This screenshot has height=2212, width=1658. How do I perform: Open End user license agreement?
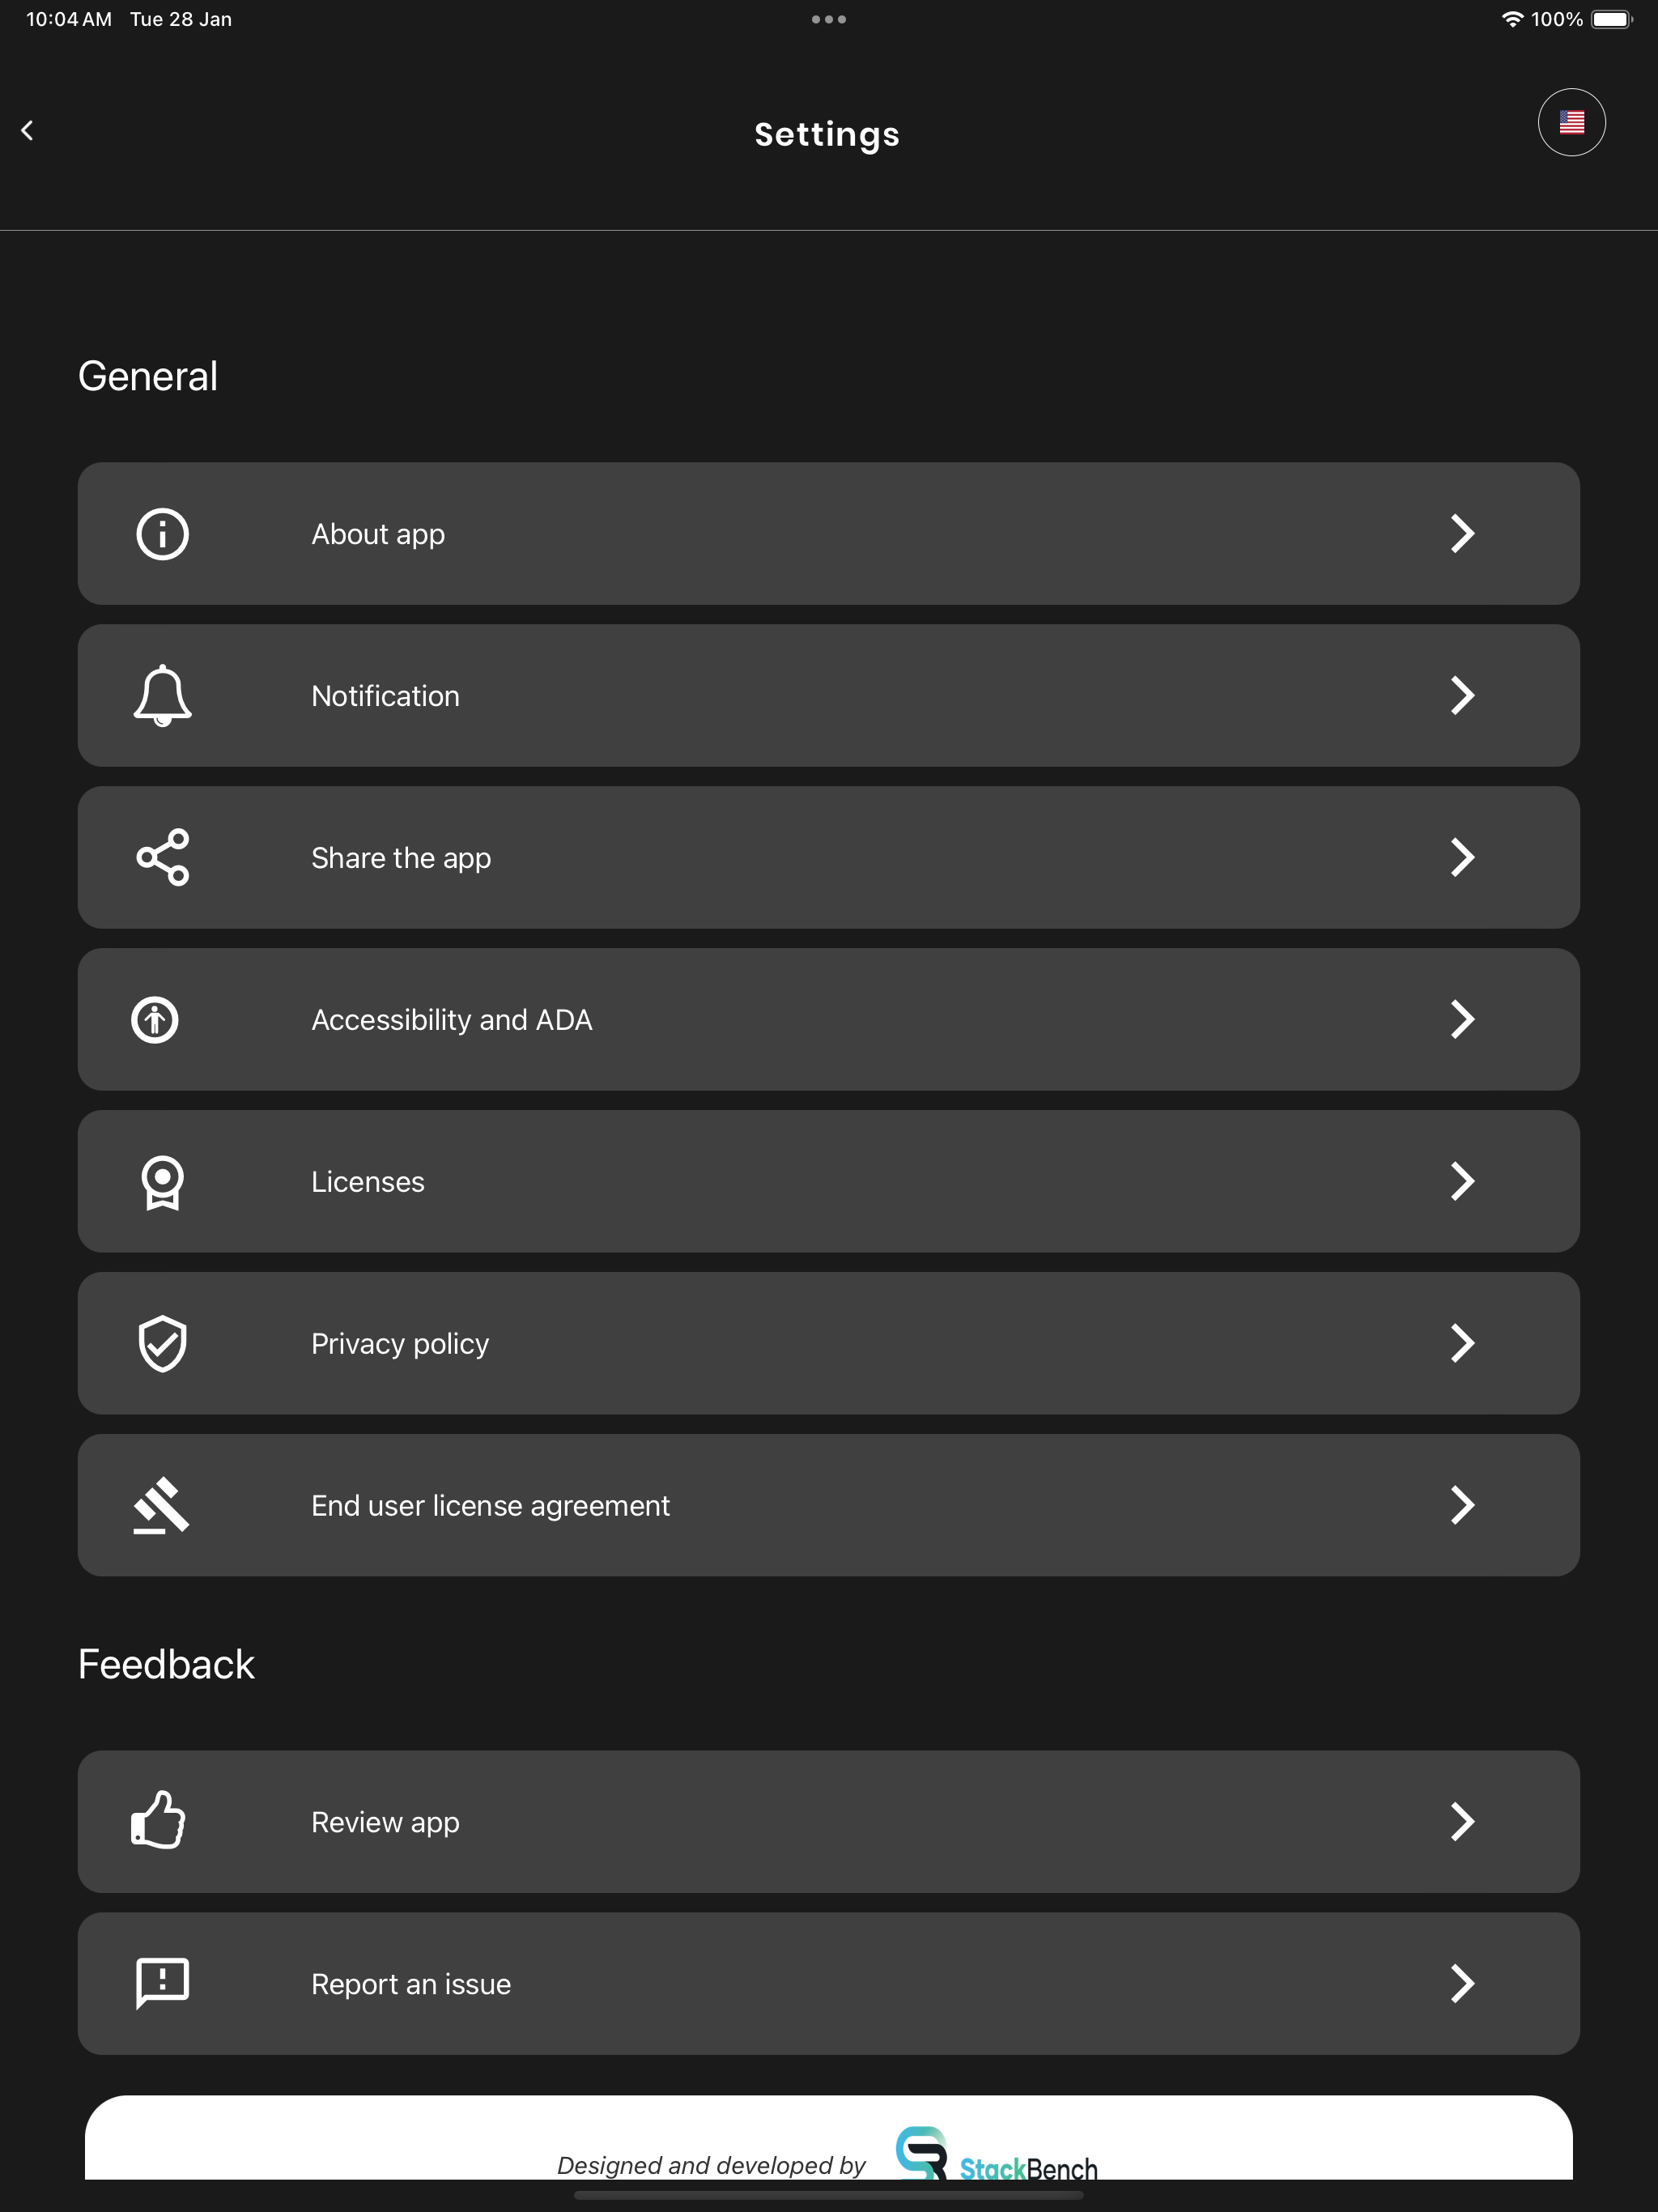(x=829, y=1505)
